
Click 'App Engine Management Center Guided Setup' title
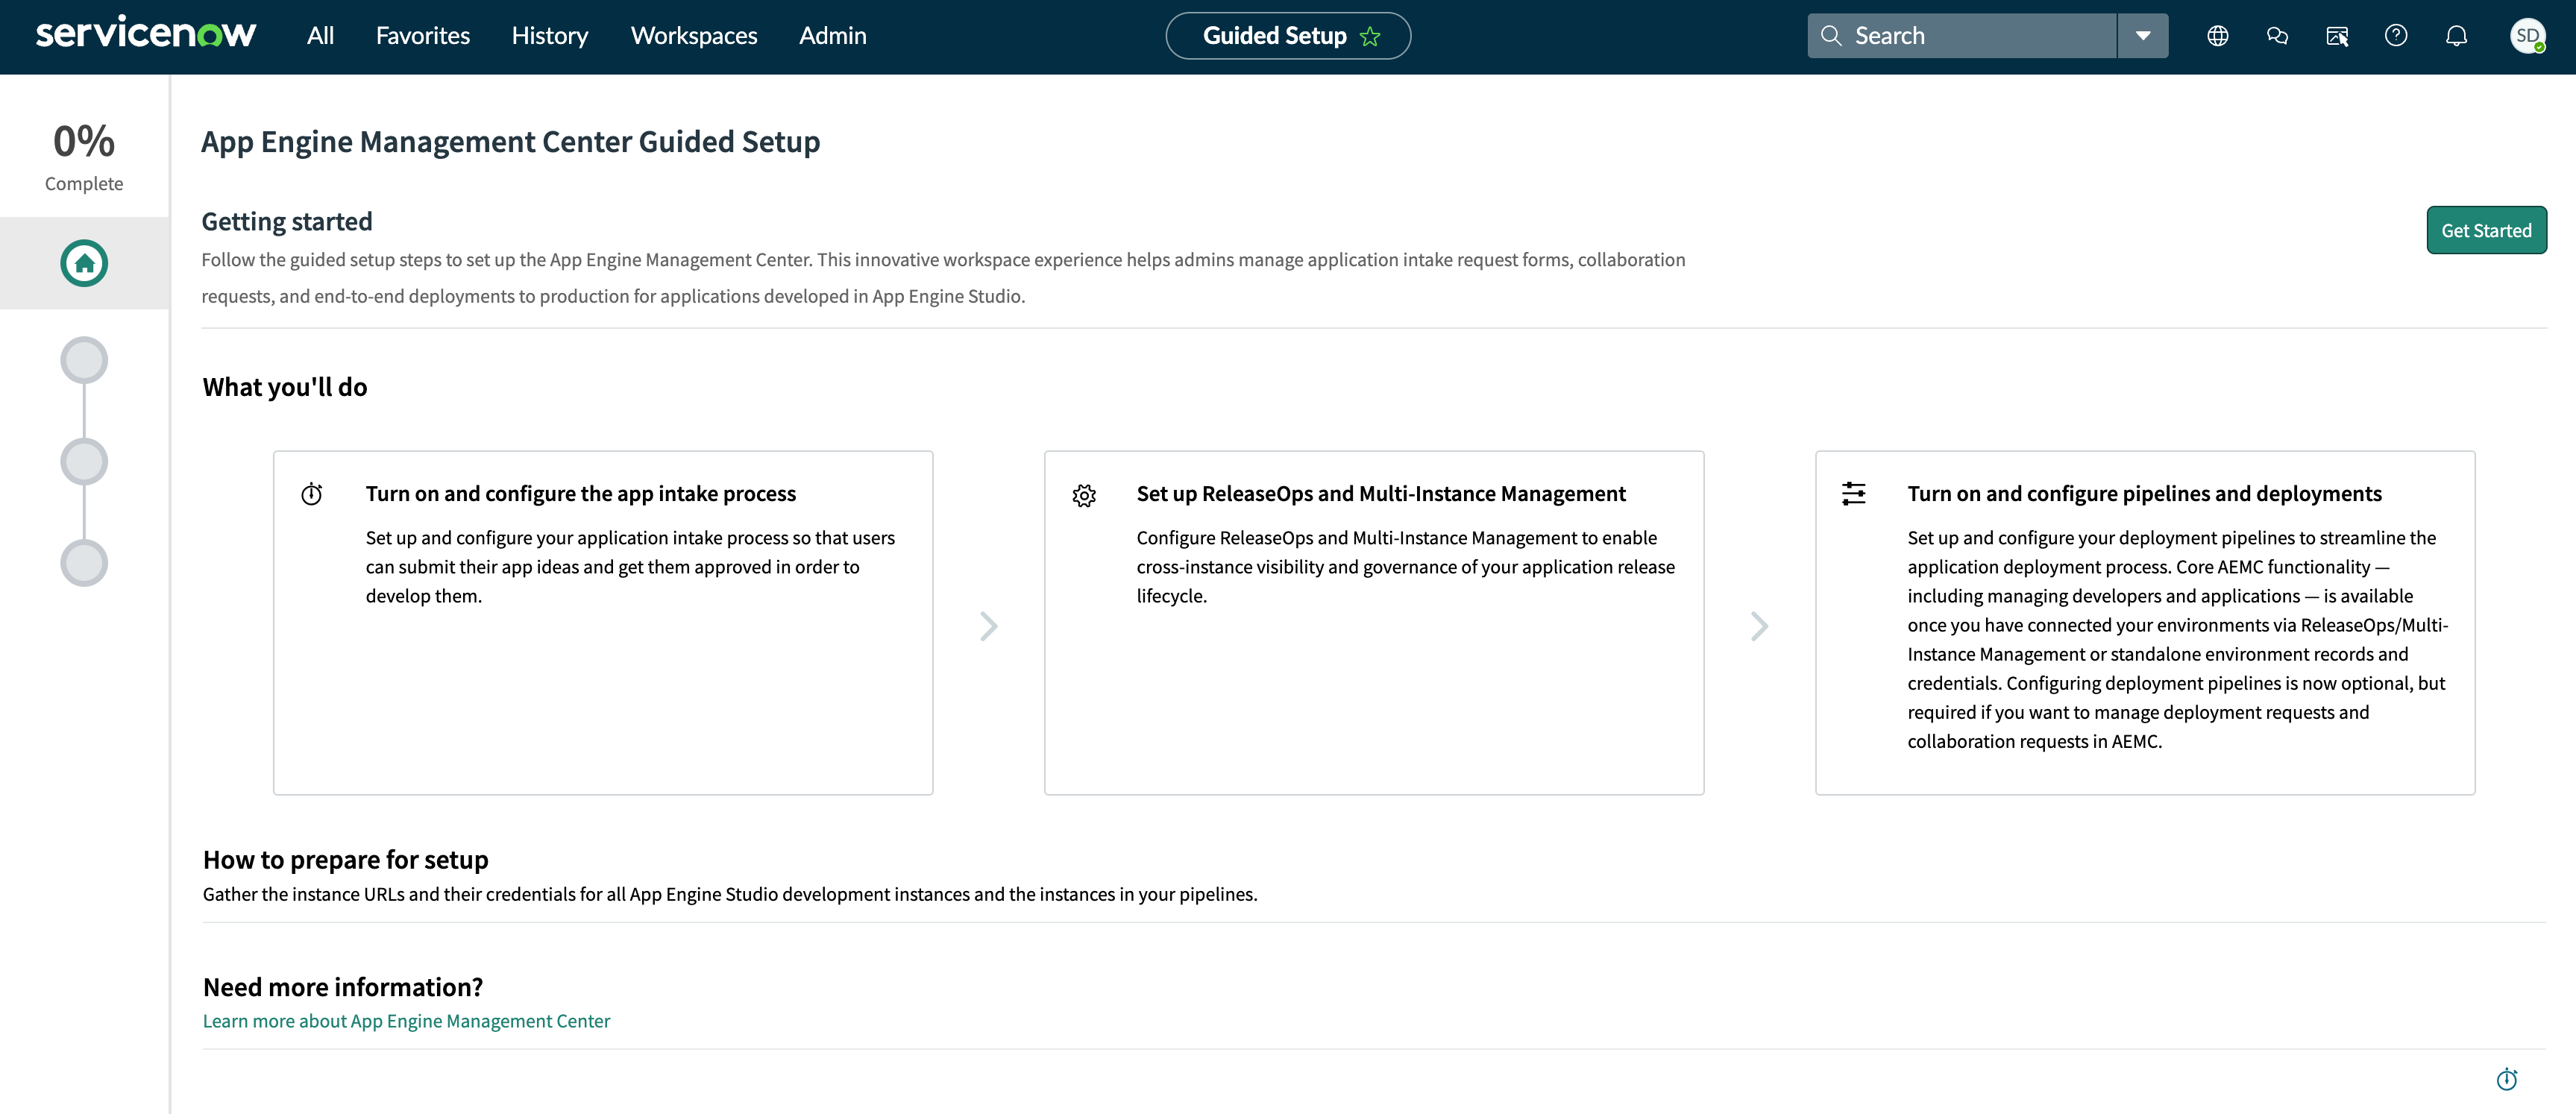coord(510,142)
